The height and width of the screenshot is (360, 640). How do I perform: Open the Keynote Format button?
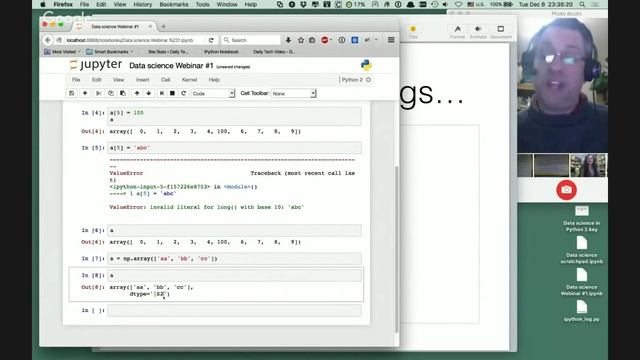click(457, 32)
